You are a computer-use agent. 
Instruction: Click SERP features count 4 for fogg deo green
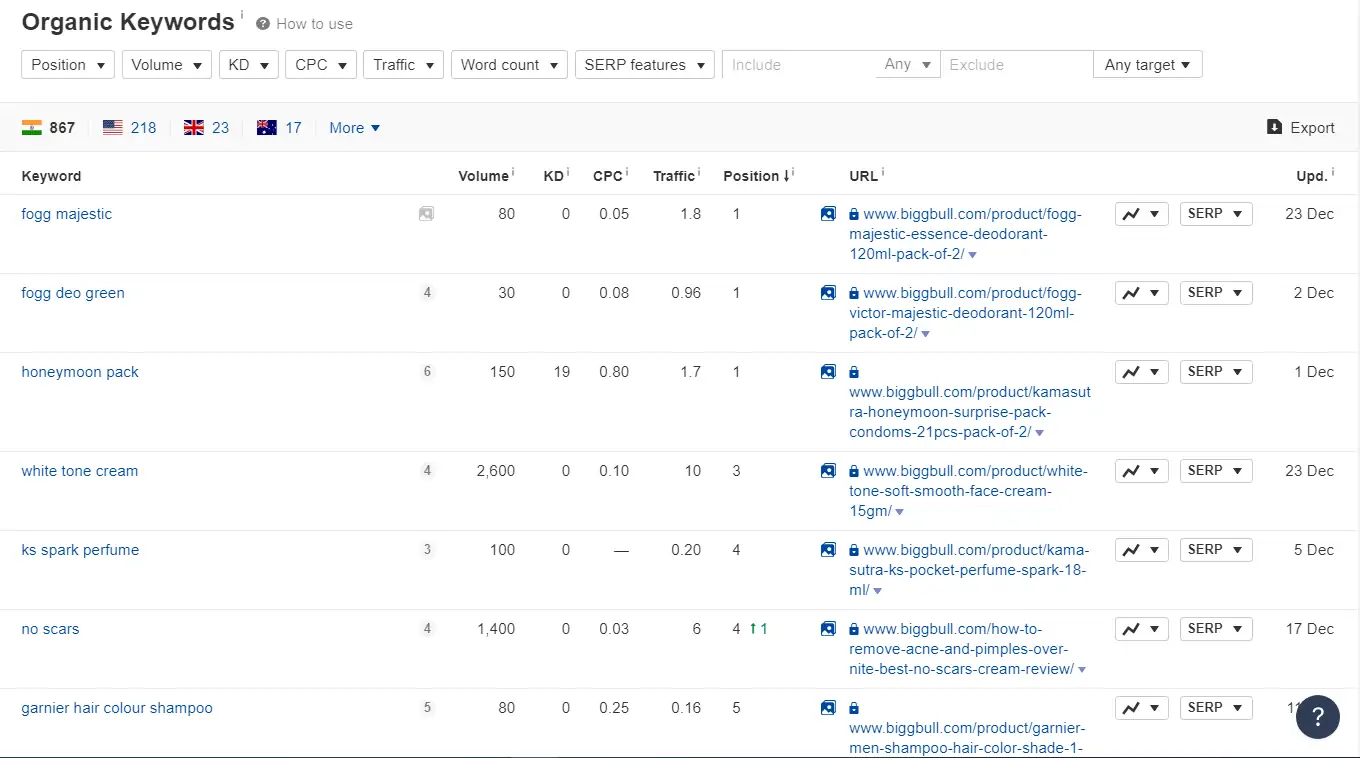(427, 293)
